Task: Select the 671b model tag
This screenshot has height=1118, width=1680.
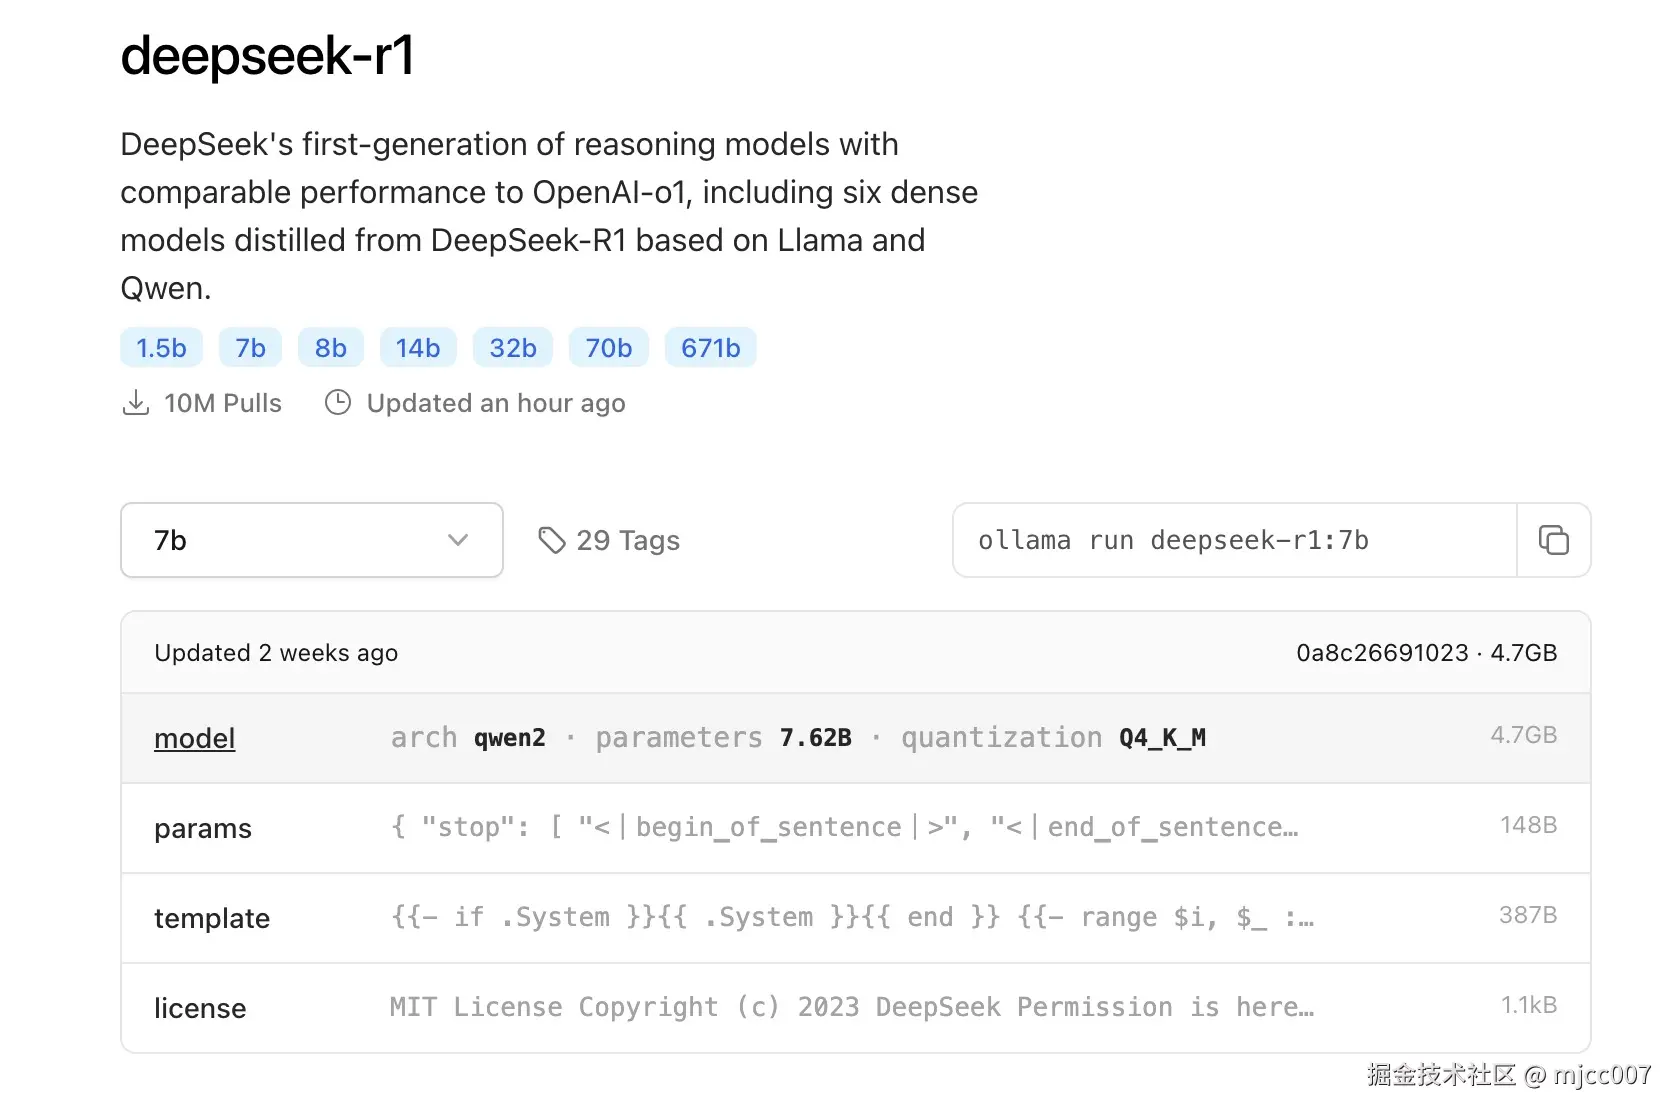Action: point(710,348)
